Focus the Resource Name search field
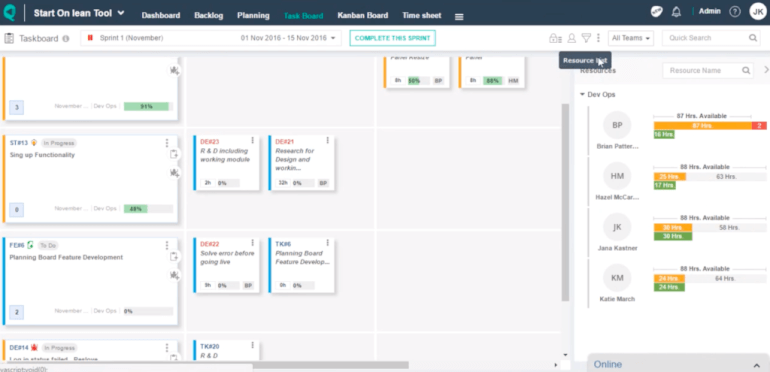The height and width of the screenshot is (372, 770). click(701, 70)
